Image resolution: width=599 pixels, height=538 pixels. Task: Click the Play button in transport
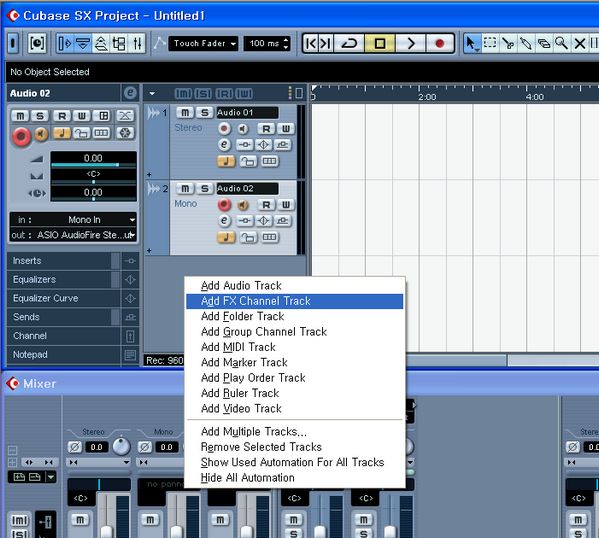[411, 43]
